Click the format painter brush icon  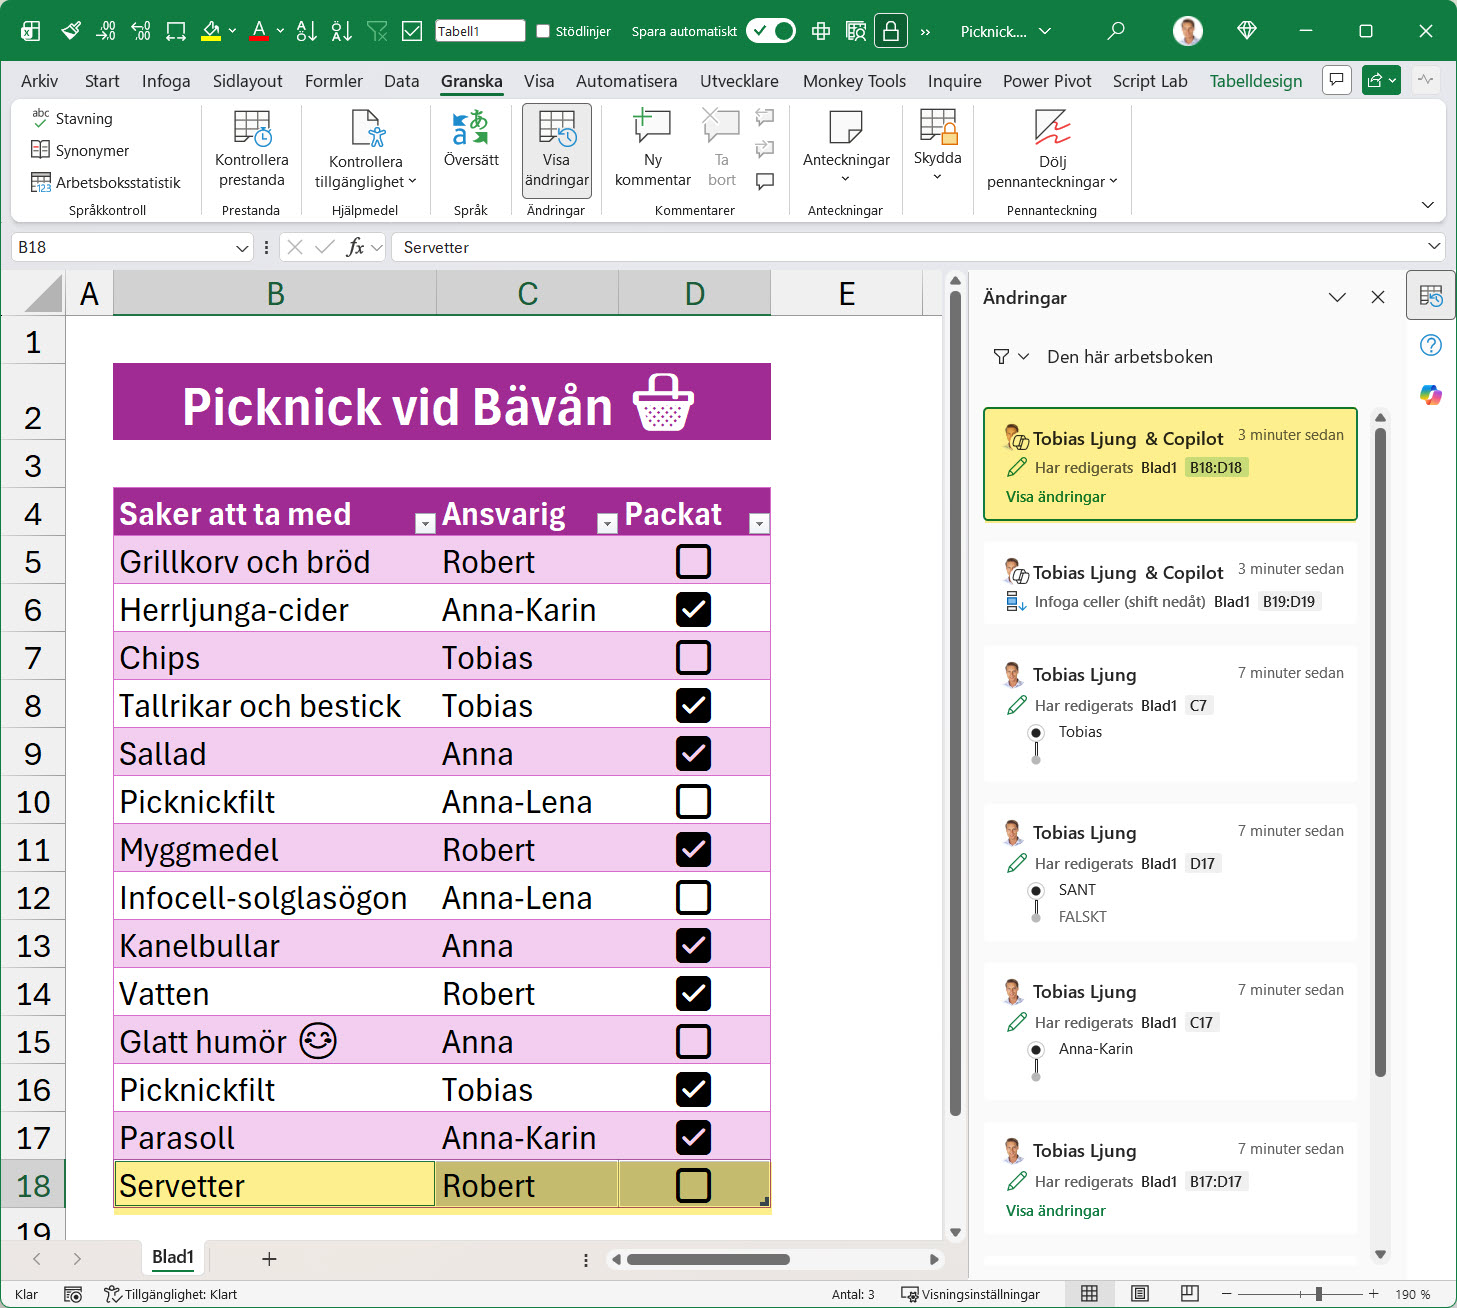point(71,31)
